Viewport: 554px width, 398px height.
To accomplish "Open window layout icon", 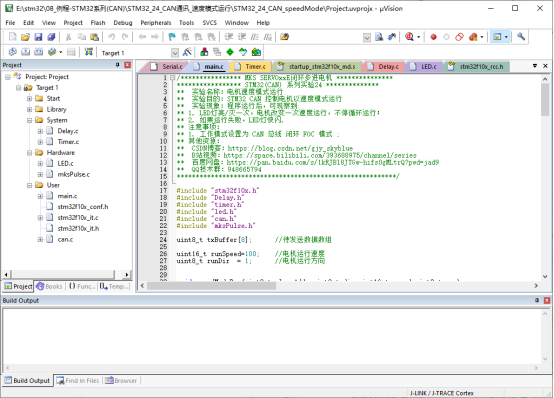I will (x=497, y=37).
